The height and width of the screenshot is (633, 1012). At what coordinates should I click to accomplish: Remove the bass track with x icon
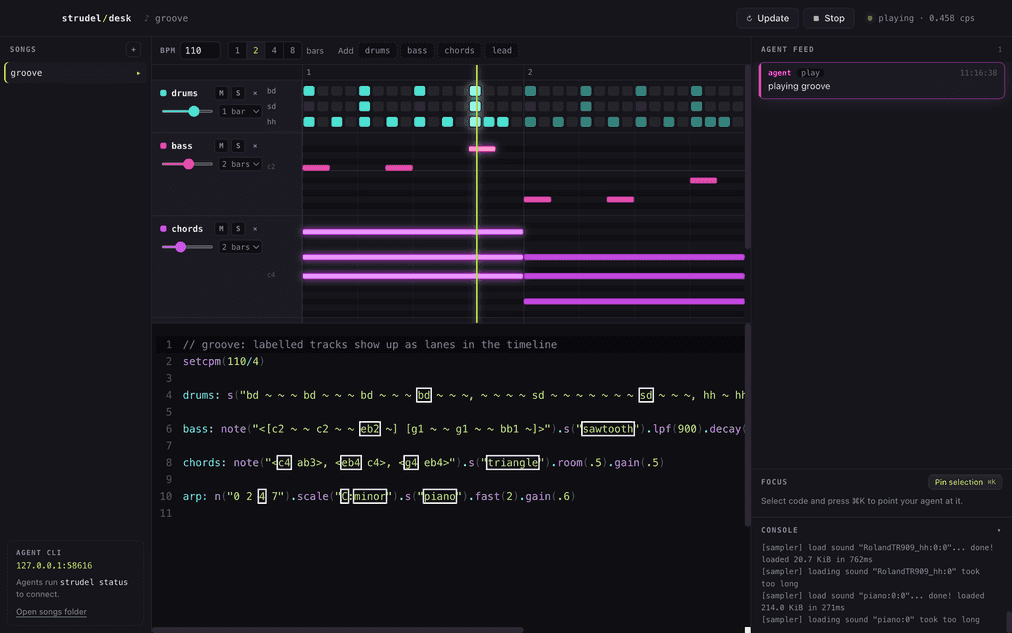coord(255,146)
